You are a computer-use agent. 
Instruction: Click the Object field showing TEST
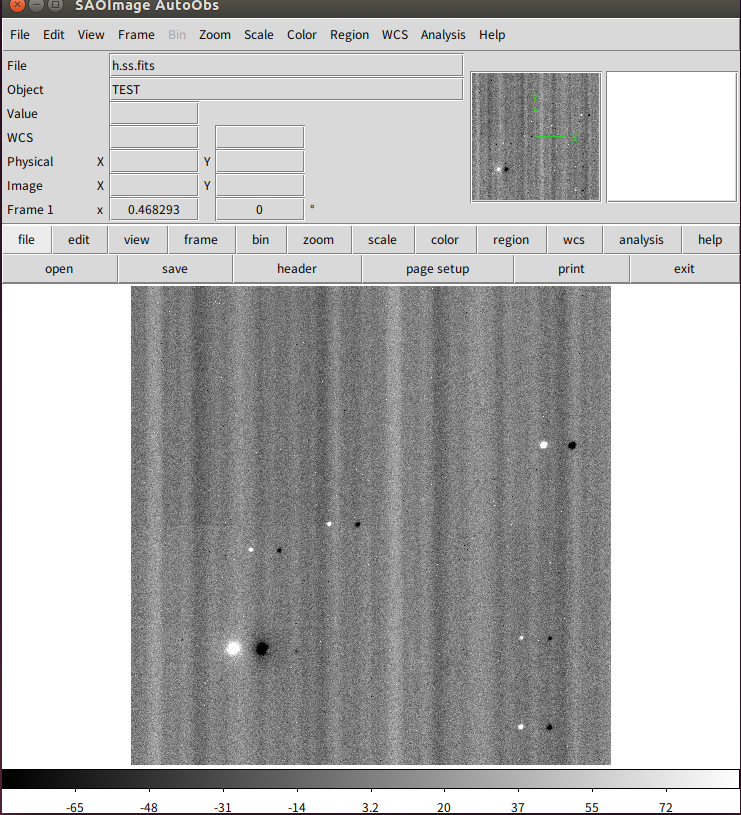[x=286, y=89]
